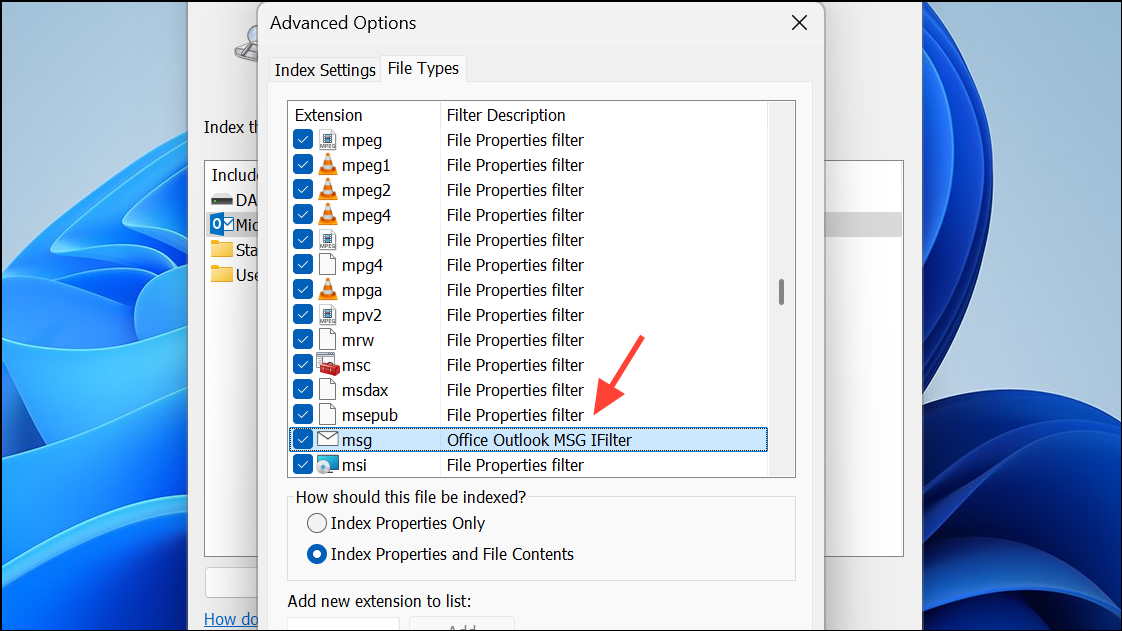Click the VLC cone icon for mpeg1
1122x631 pixels.
(x=328, y=165)
